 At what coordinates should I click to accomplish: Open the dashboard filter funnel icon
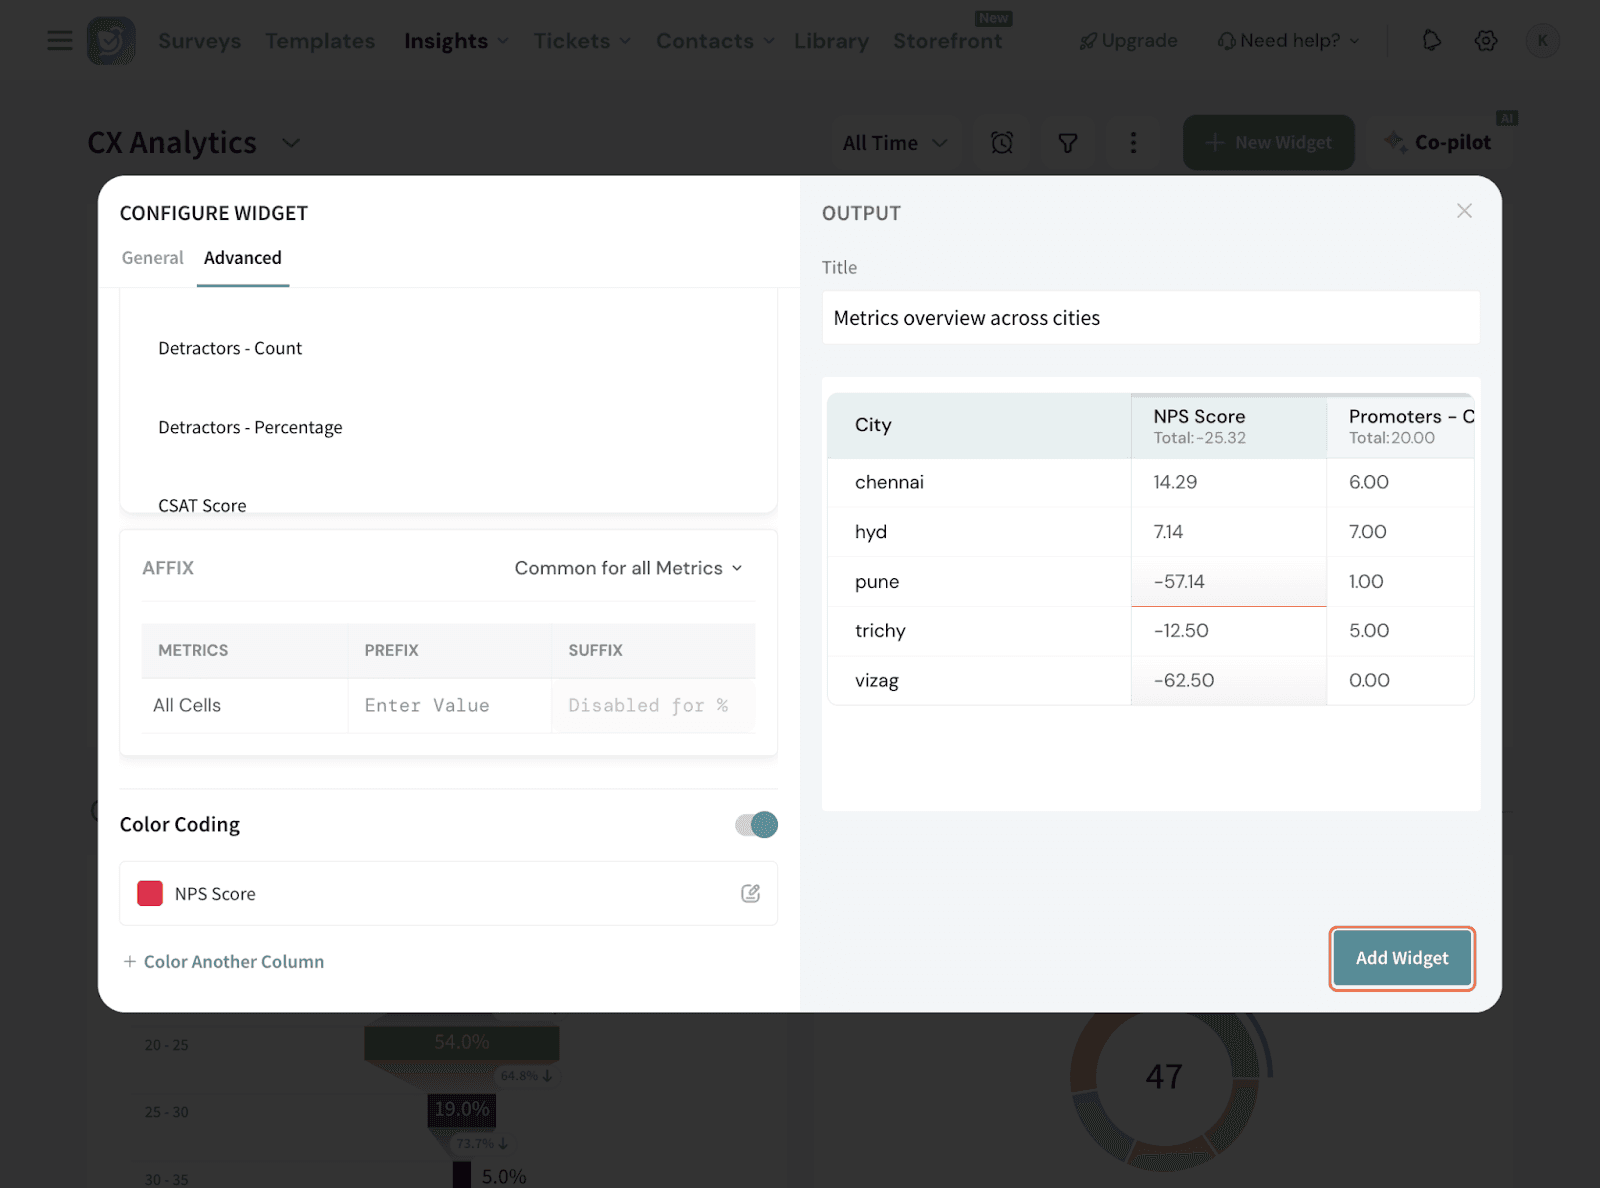click(1068, 143)
